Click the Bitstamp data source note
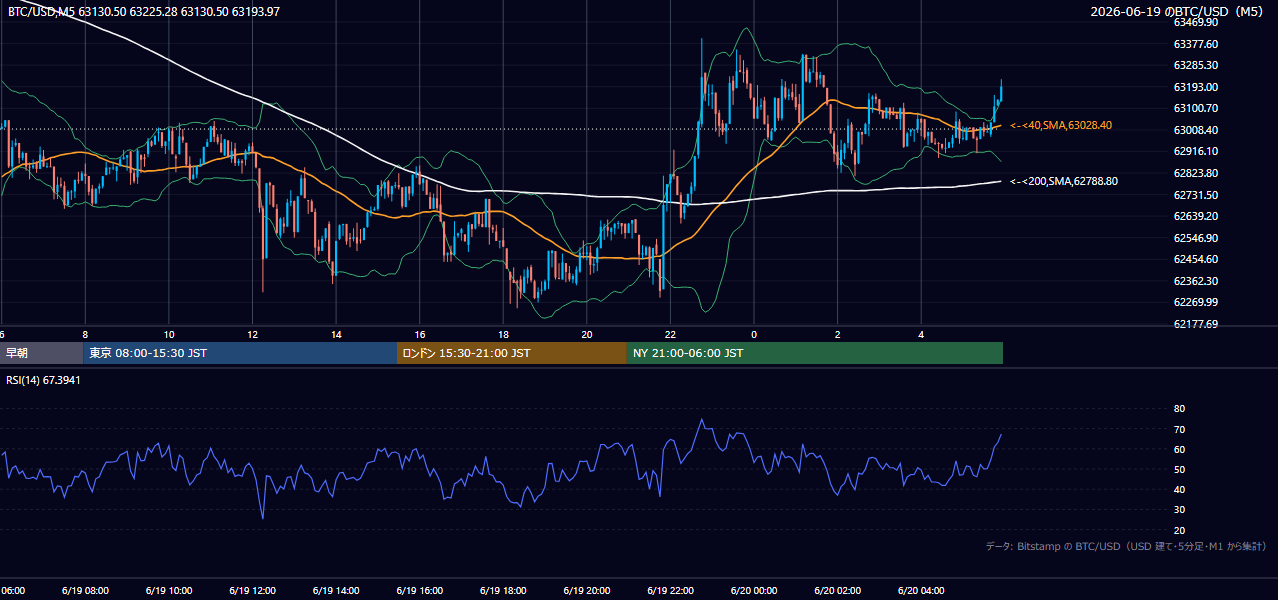This screenshot has width=1278, height=600. click(1127, 546)
